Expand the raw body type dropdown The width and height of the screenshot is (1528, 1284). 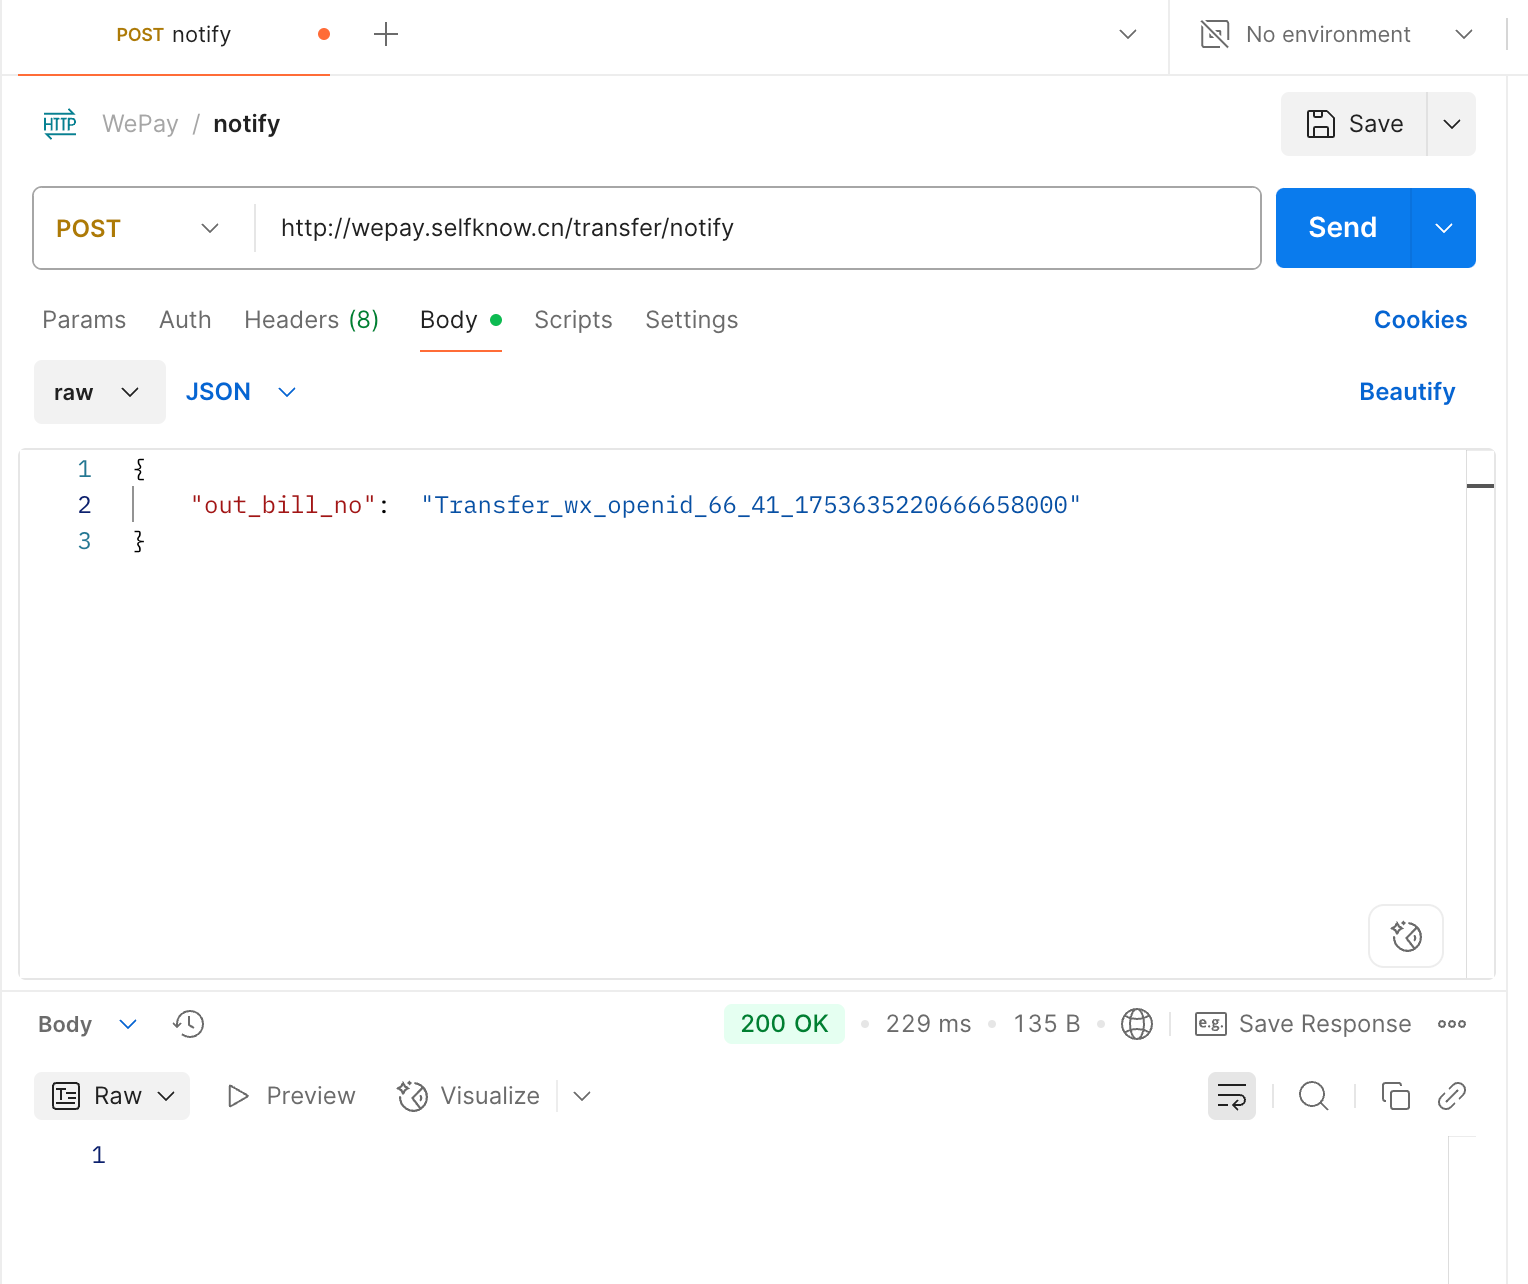pos(99,392)
